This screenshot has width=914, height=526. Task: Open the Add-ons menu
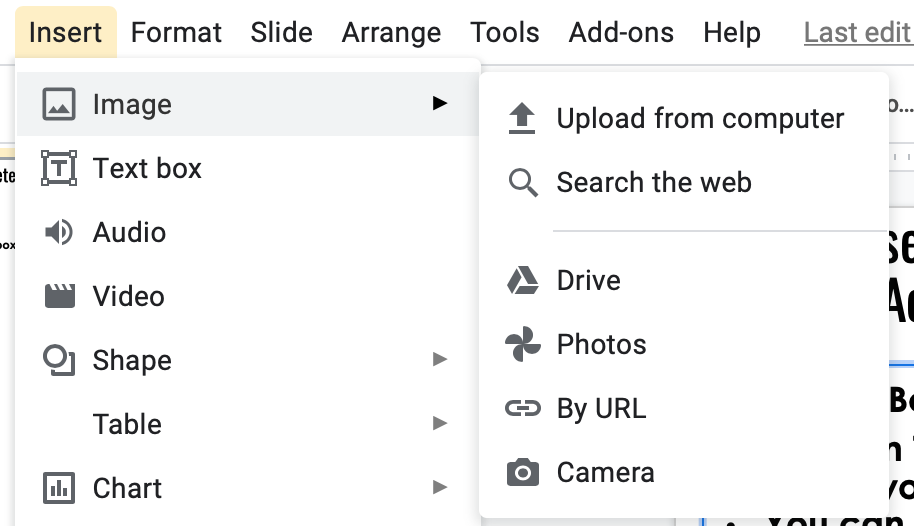(621, 32)
